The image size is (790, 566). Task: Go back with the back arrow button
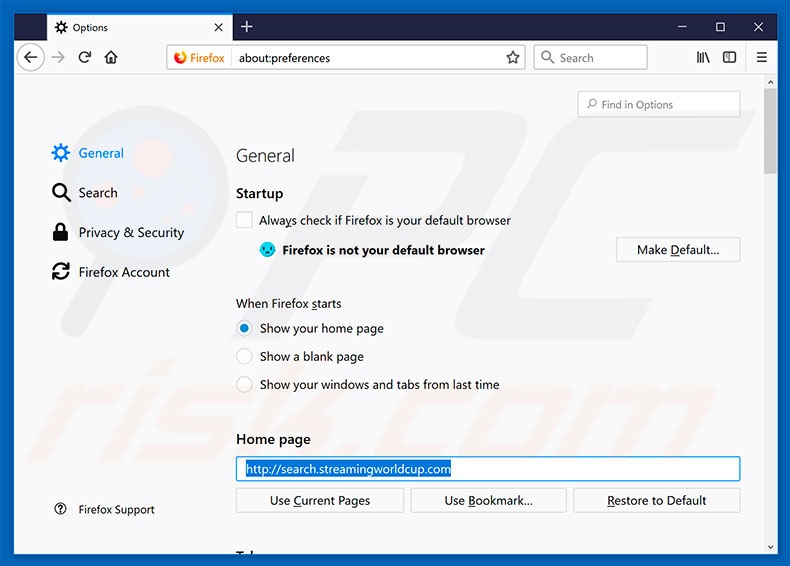(31, 57)
